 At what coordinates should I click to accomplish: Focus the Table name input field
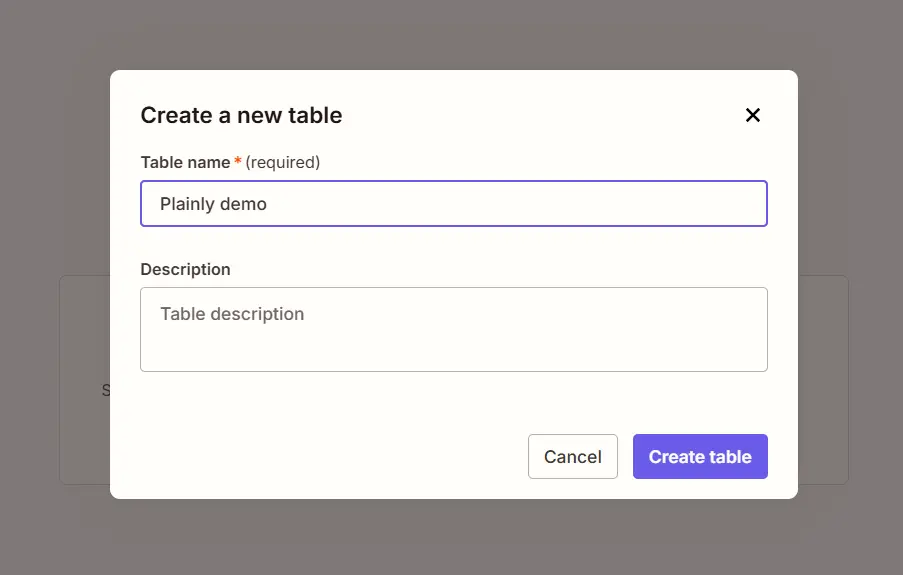point(454,203)
